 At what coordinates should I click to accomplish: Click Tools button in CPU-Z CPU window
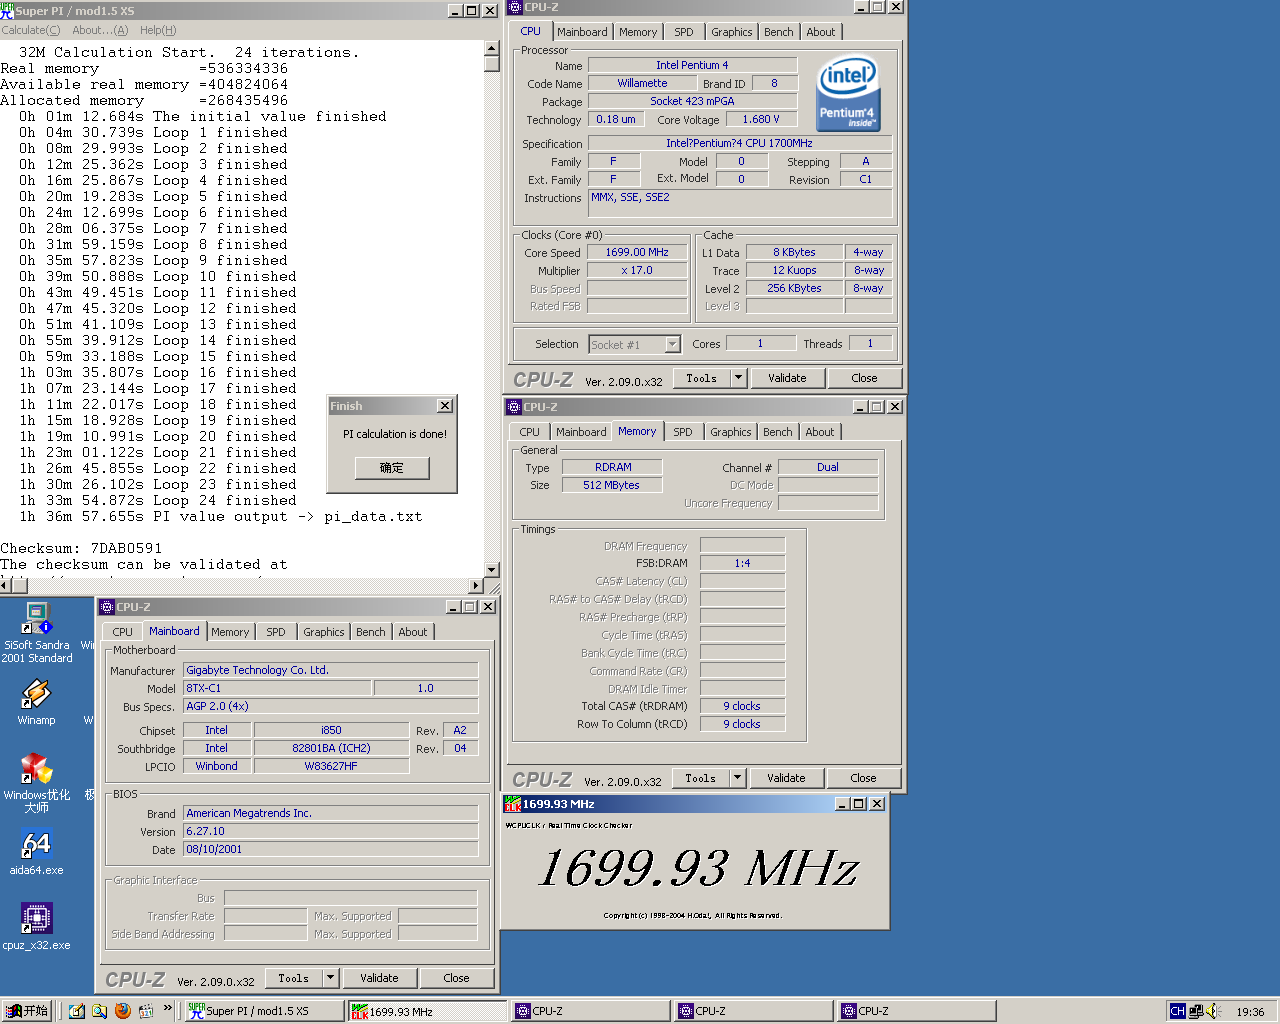point(702,378)
